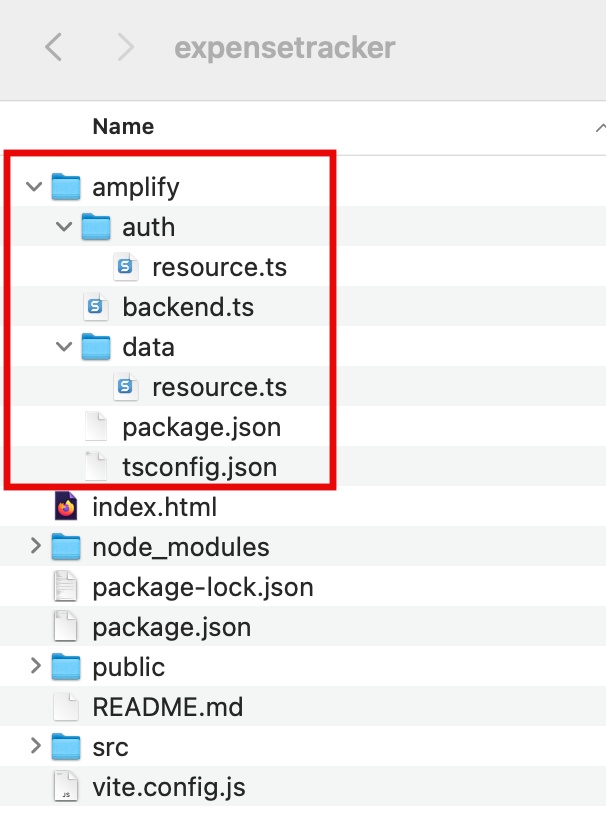Select the src folder icon
The image size is (606, 828).
(x=66, y=747)
